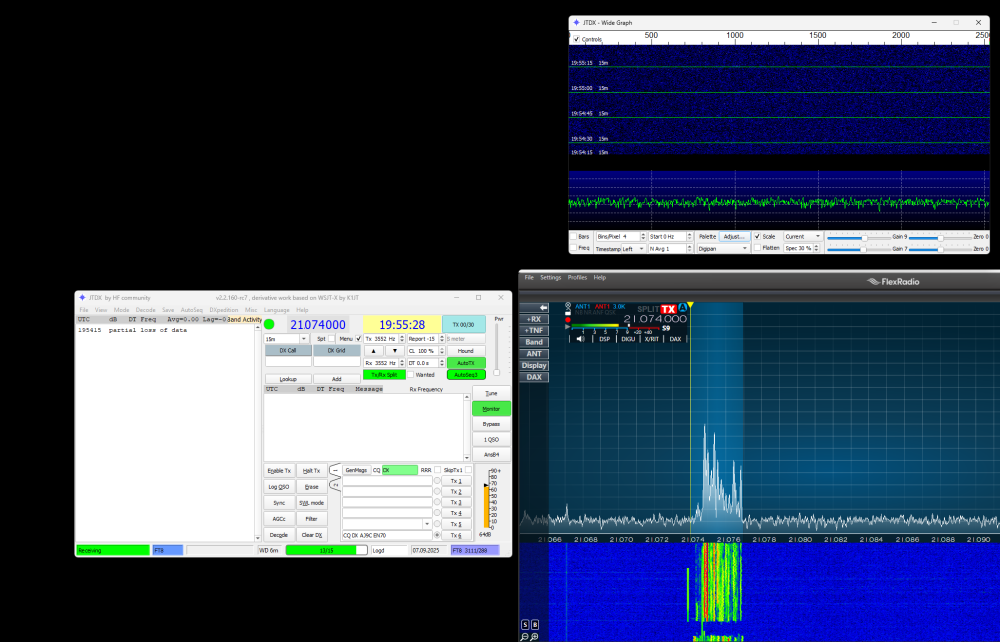The width and height of the screenshot is (1000, 642).
Task: Toggle the Menu checkbox in JTDX
Action: 358,339
